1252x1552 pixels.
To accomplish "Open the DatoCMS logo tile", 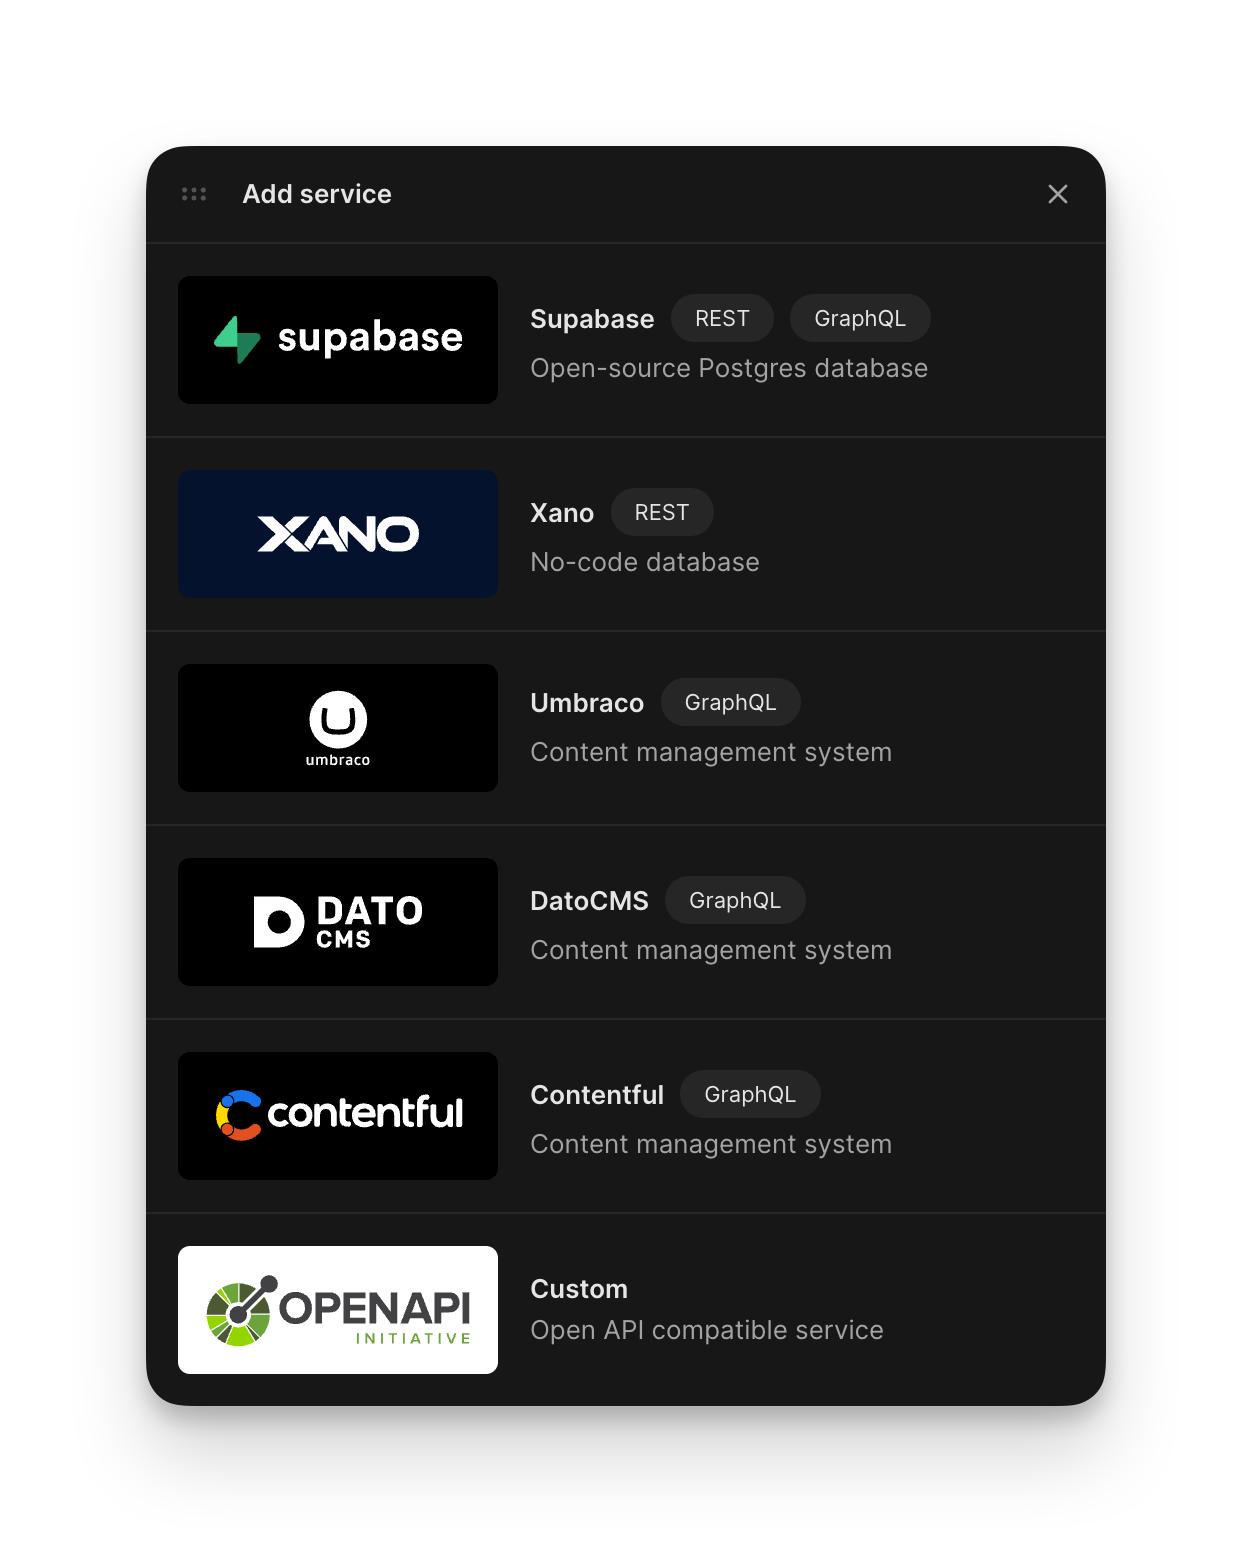I will point(338,922).
